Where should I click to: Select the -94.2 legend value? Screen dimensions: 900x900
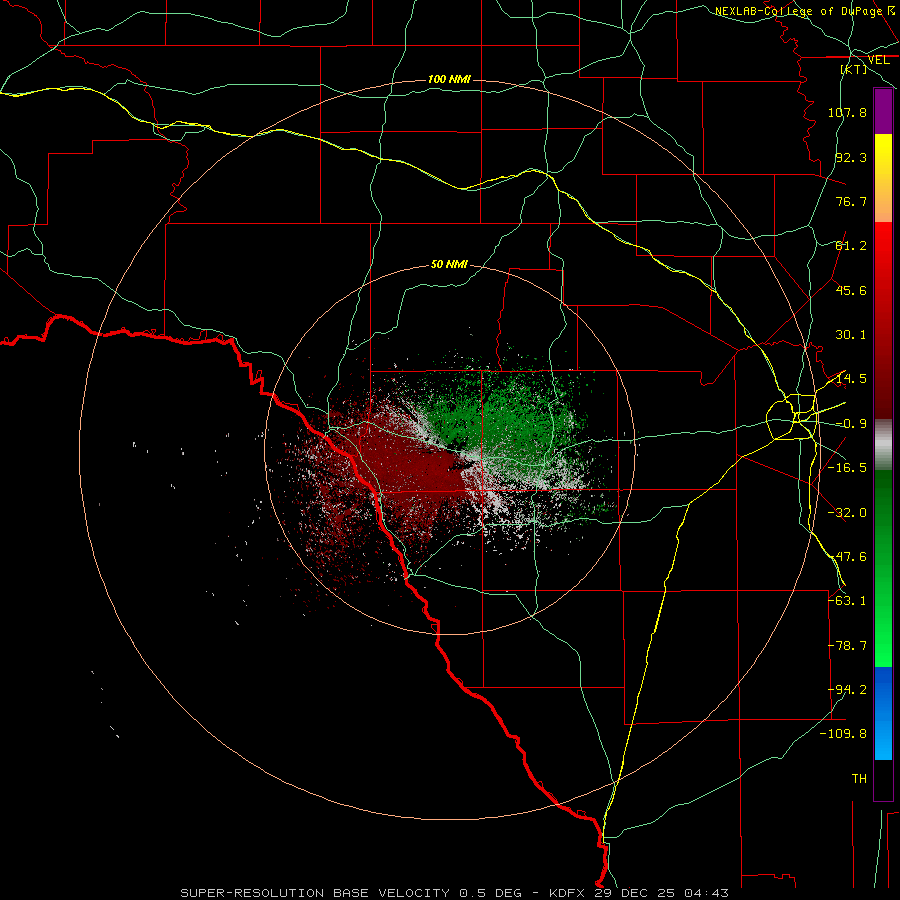point(847,690)
